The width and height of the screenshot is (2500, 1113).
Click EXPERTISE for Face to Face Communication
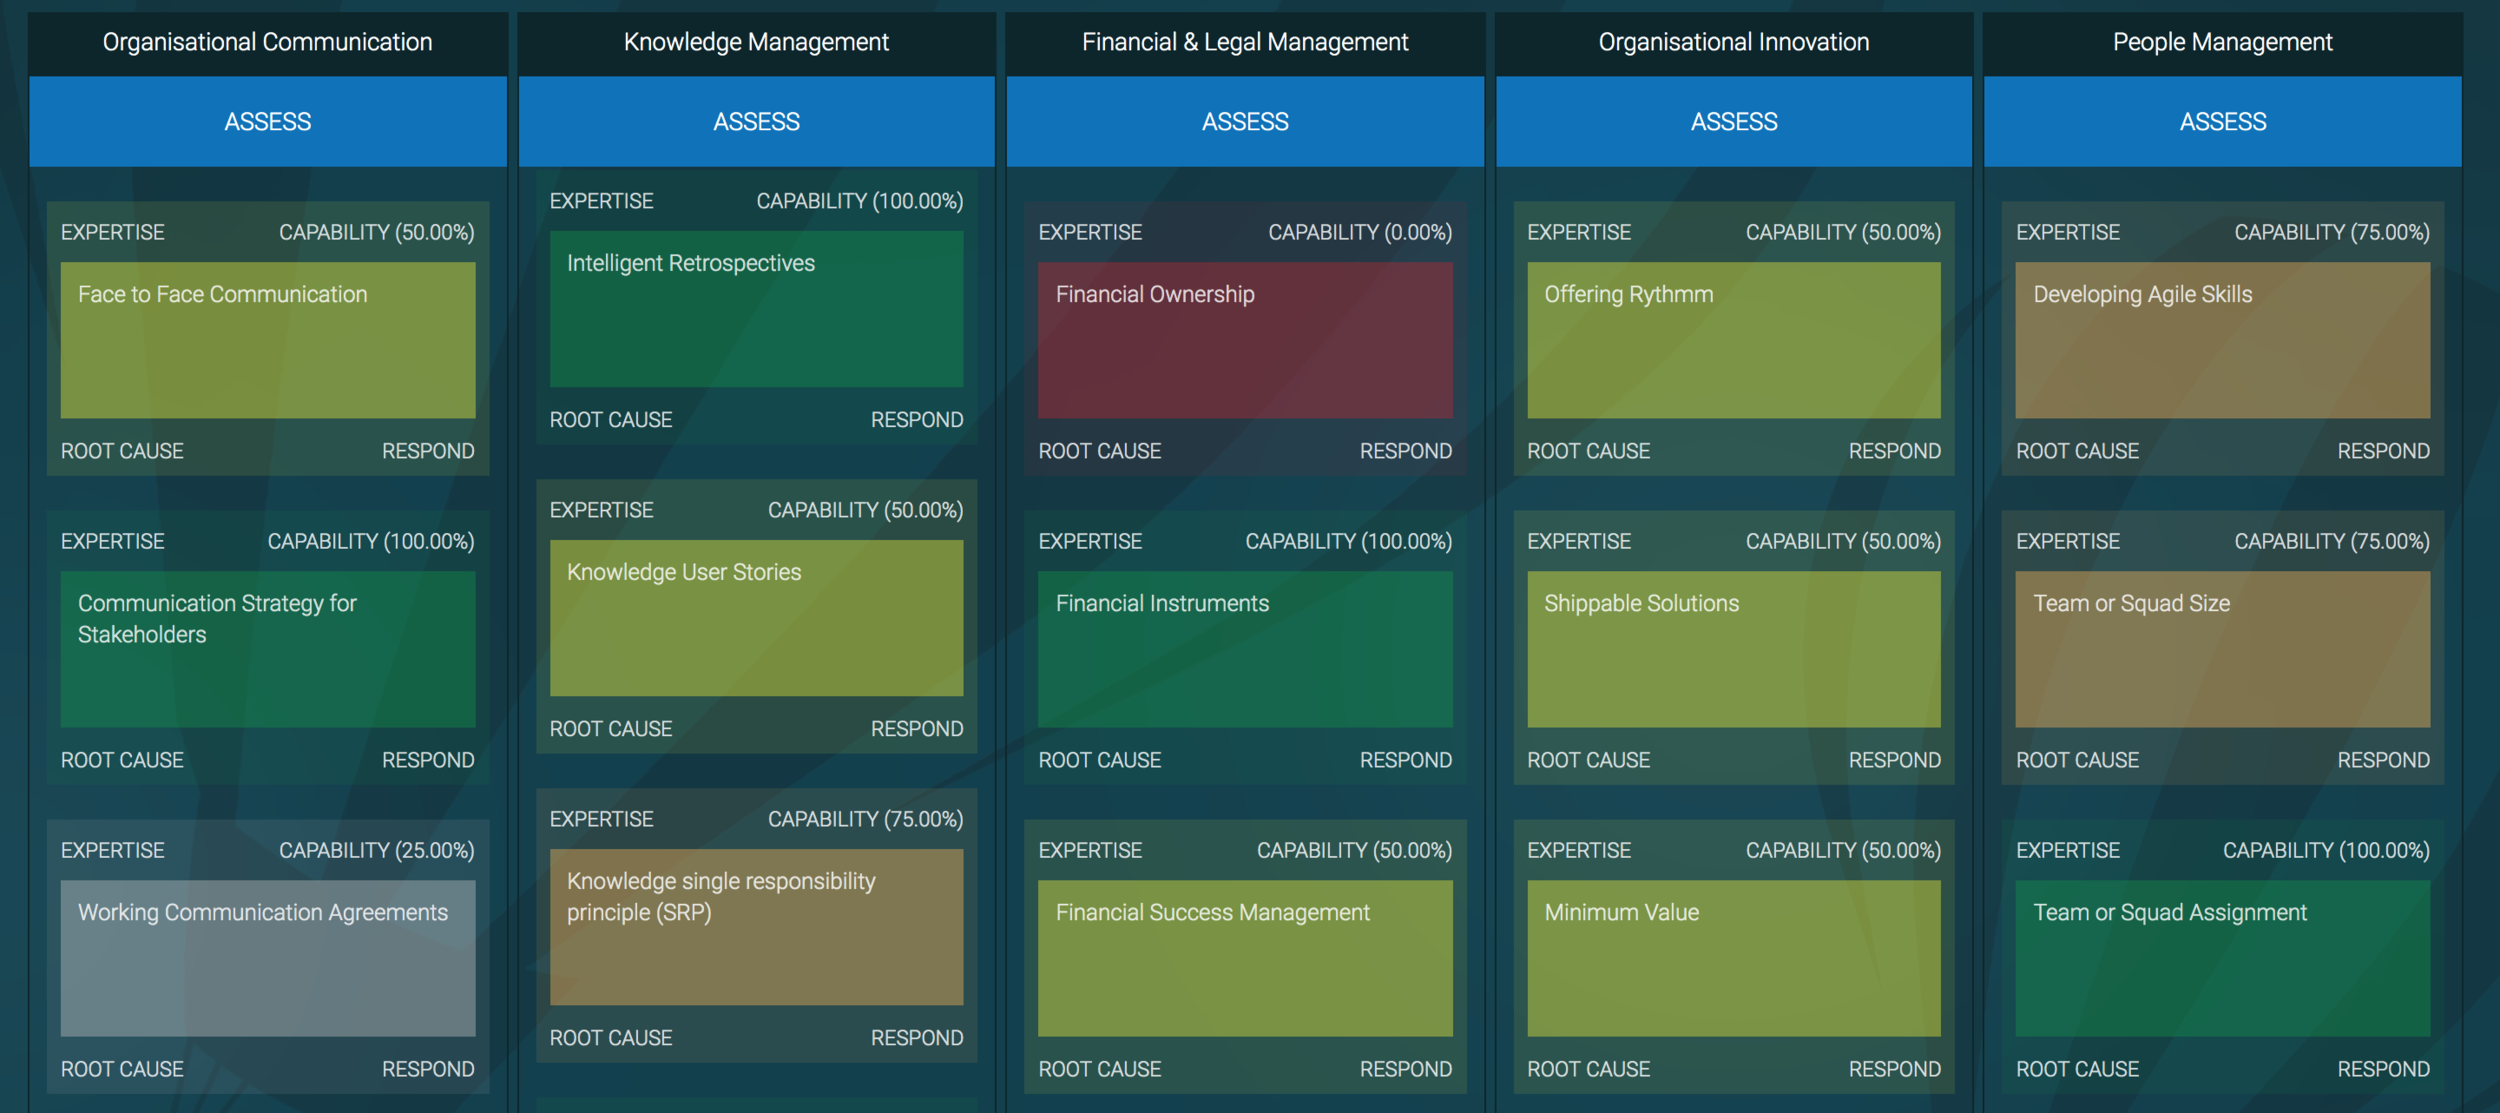pos(113,232)
